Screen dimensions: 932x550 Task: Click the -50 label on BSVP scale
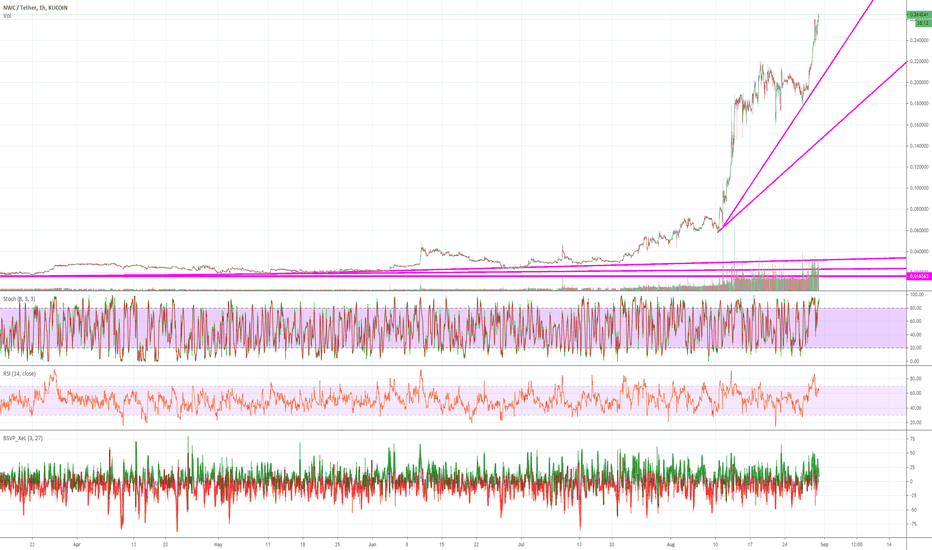tap(912, 510)
